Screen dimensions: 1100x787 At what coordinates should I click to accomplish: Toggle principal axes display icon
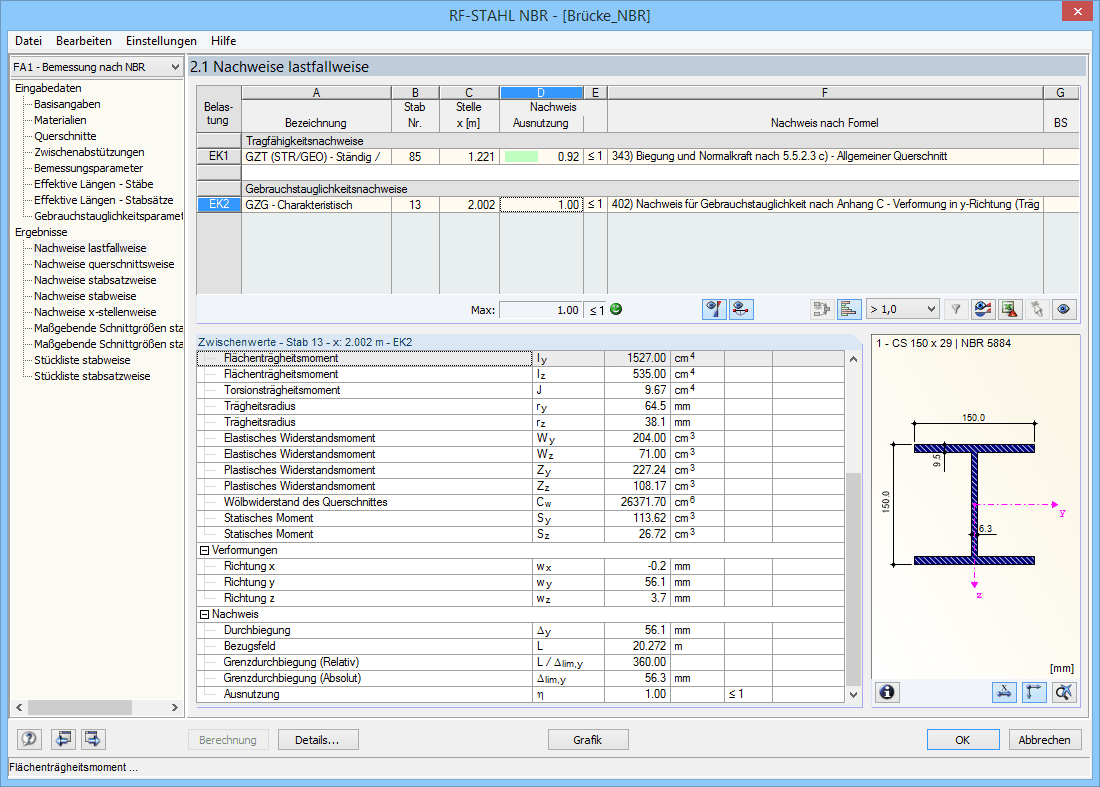[1034, 692]
